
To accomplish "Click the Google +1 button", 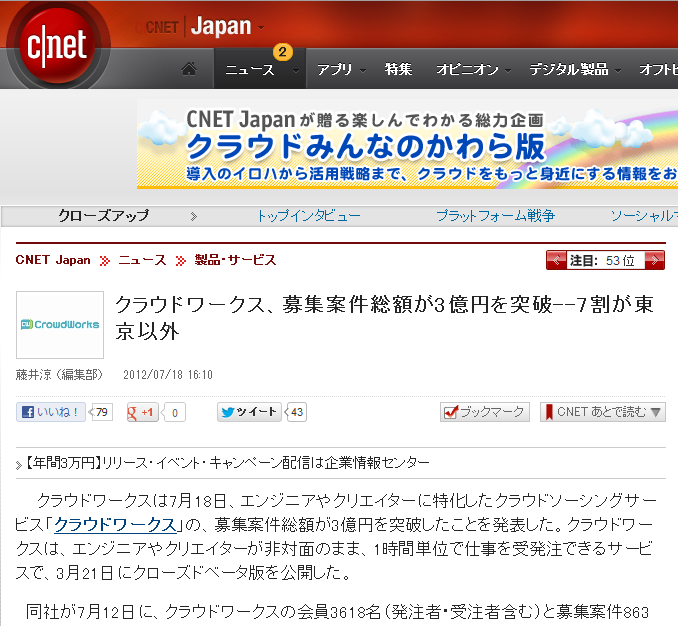I will click(143, 412).
